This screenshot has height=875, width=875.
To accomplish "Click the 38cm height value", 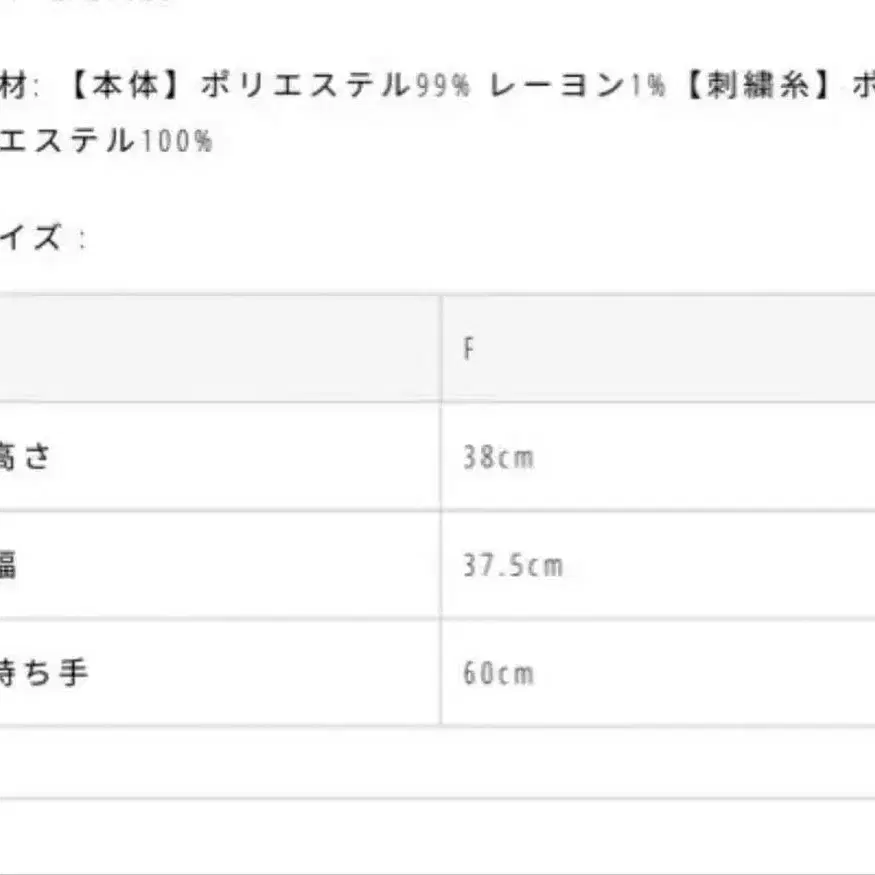I will pos(498,458).
